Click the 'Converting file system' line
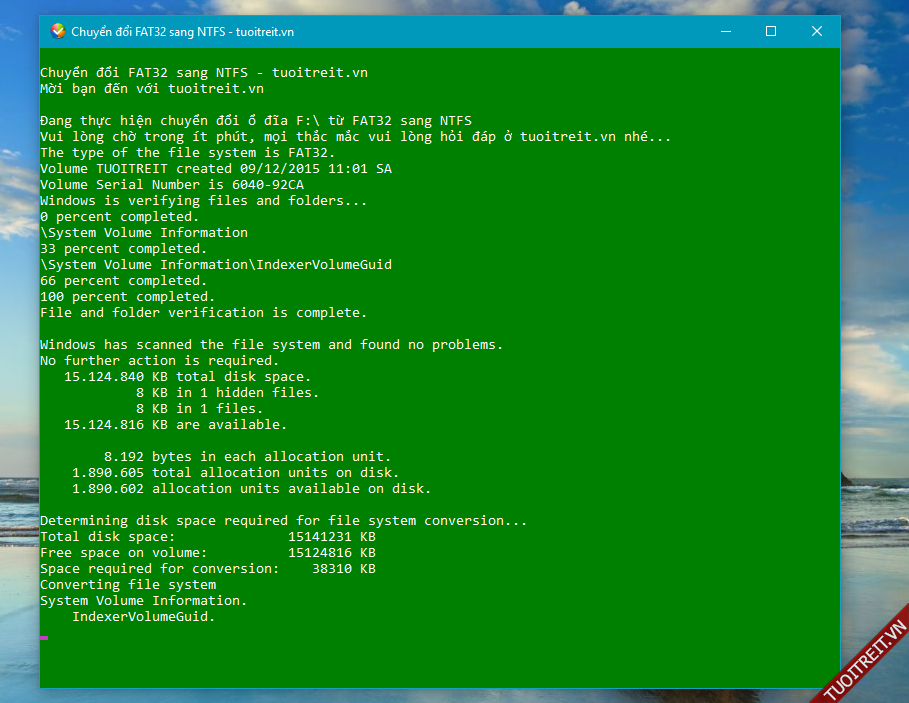This screenshot has height=703, width=909. 127,585
